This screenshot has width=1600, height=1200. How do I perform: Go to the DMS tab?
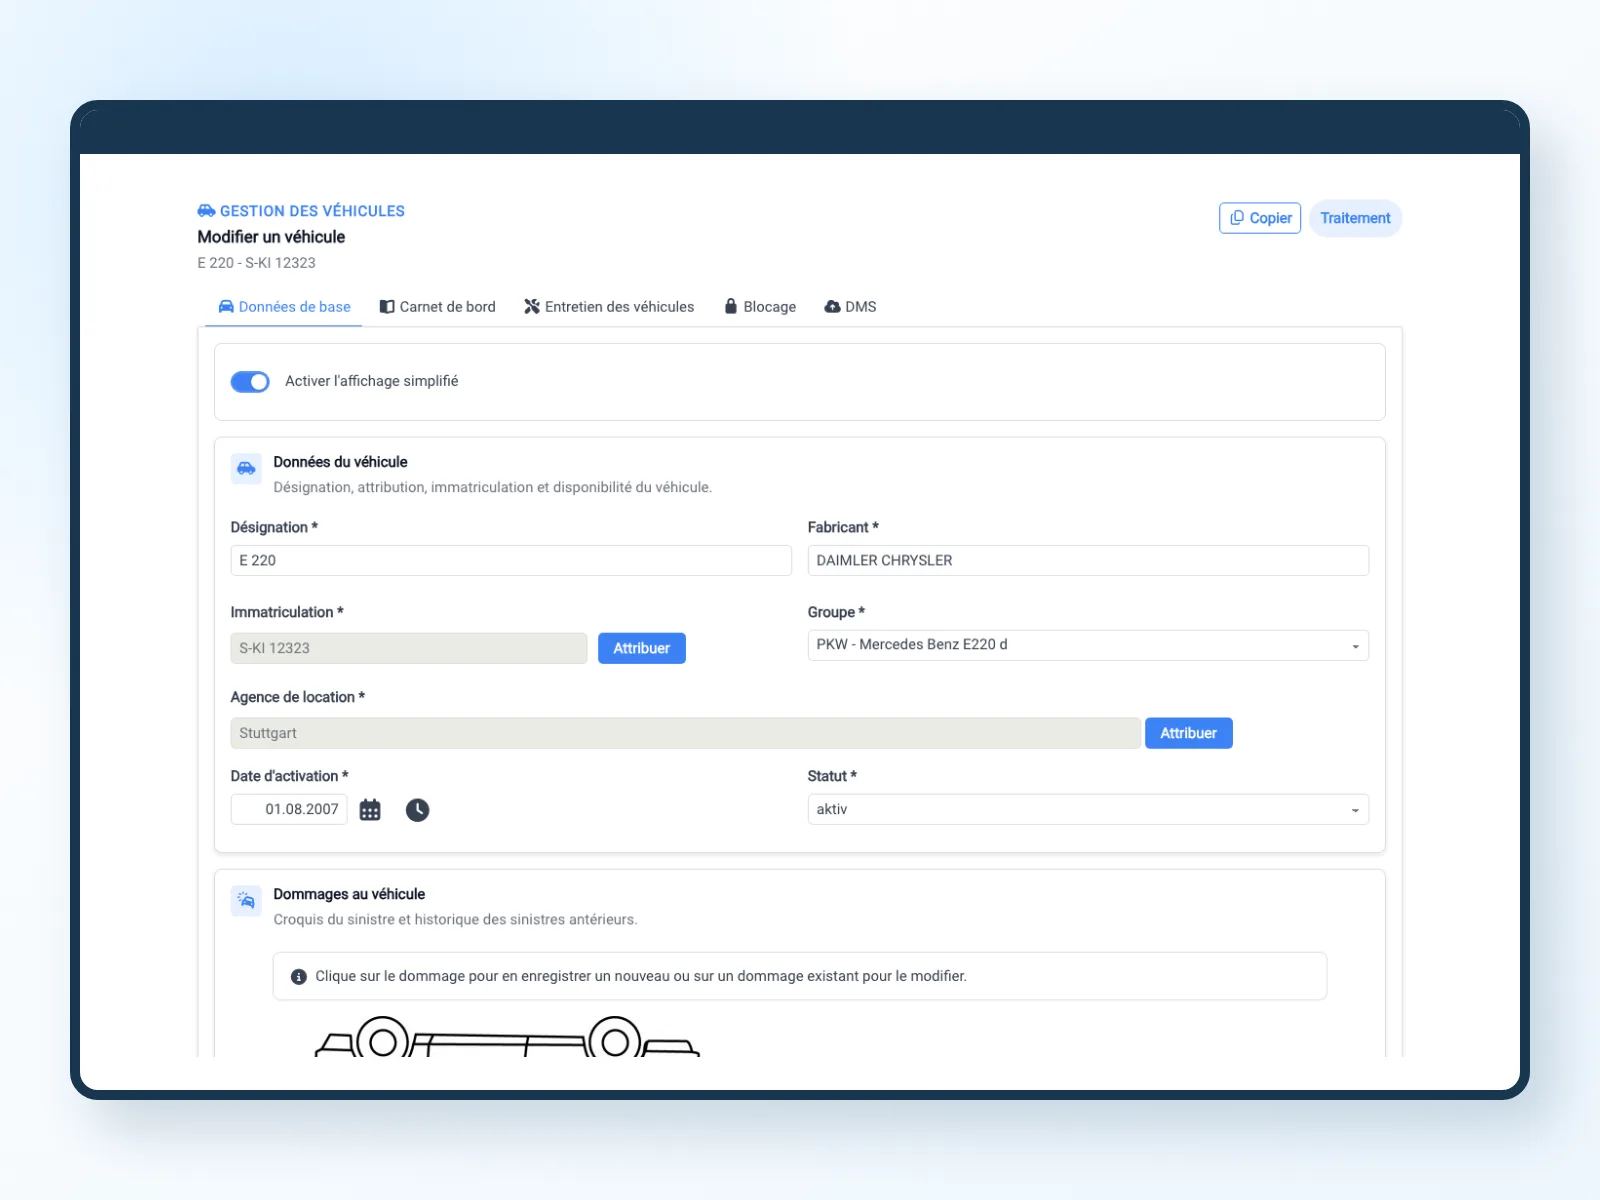[850, 307]
